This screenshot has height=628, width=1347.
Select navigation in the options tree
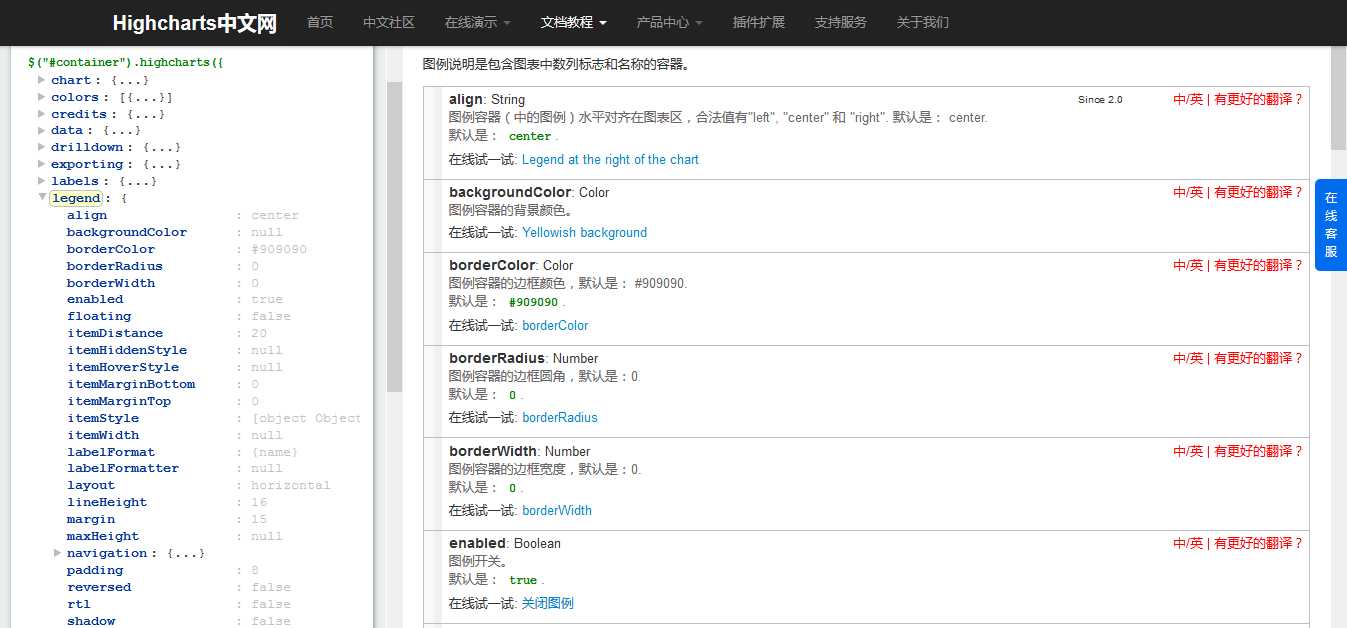coord(107,553)
